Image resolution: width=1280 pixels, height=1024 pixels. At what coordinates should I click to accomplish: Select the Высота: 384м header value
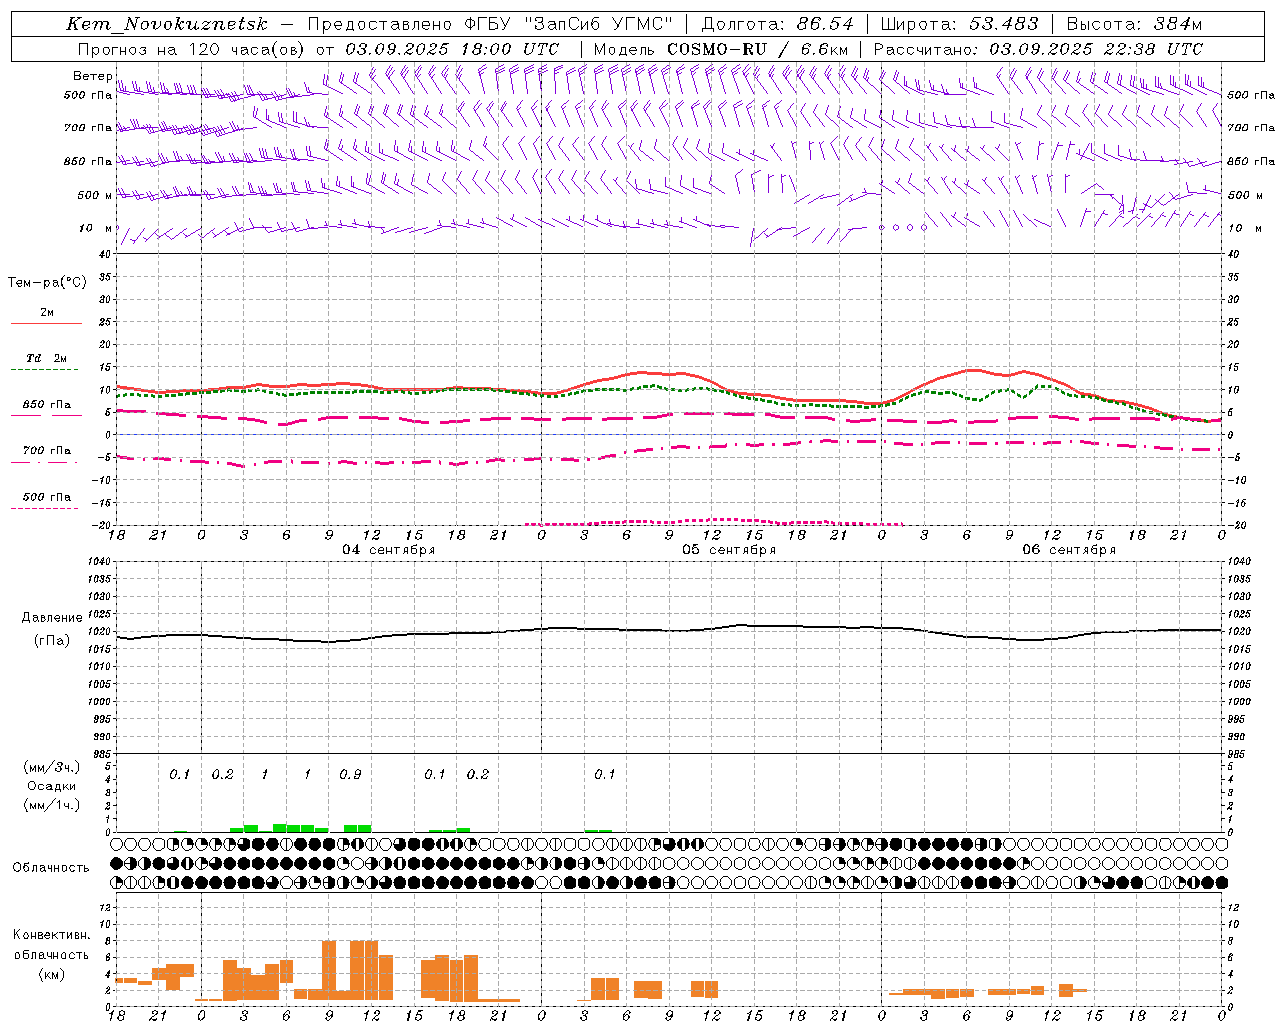click(1134, 24)
